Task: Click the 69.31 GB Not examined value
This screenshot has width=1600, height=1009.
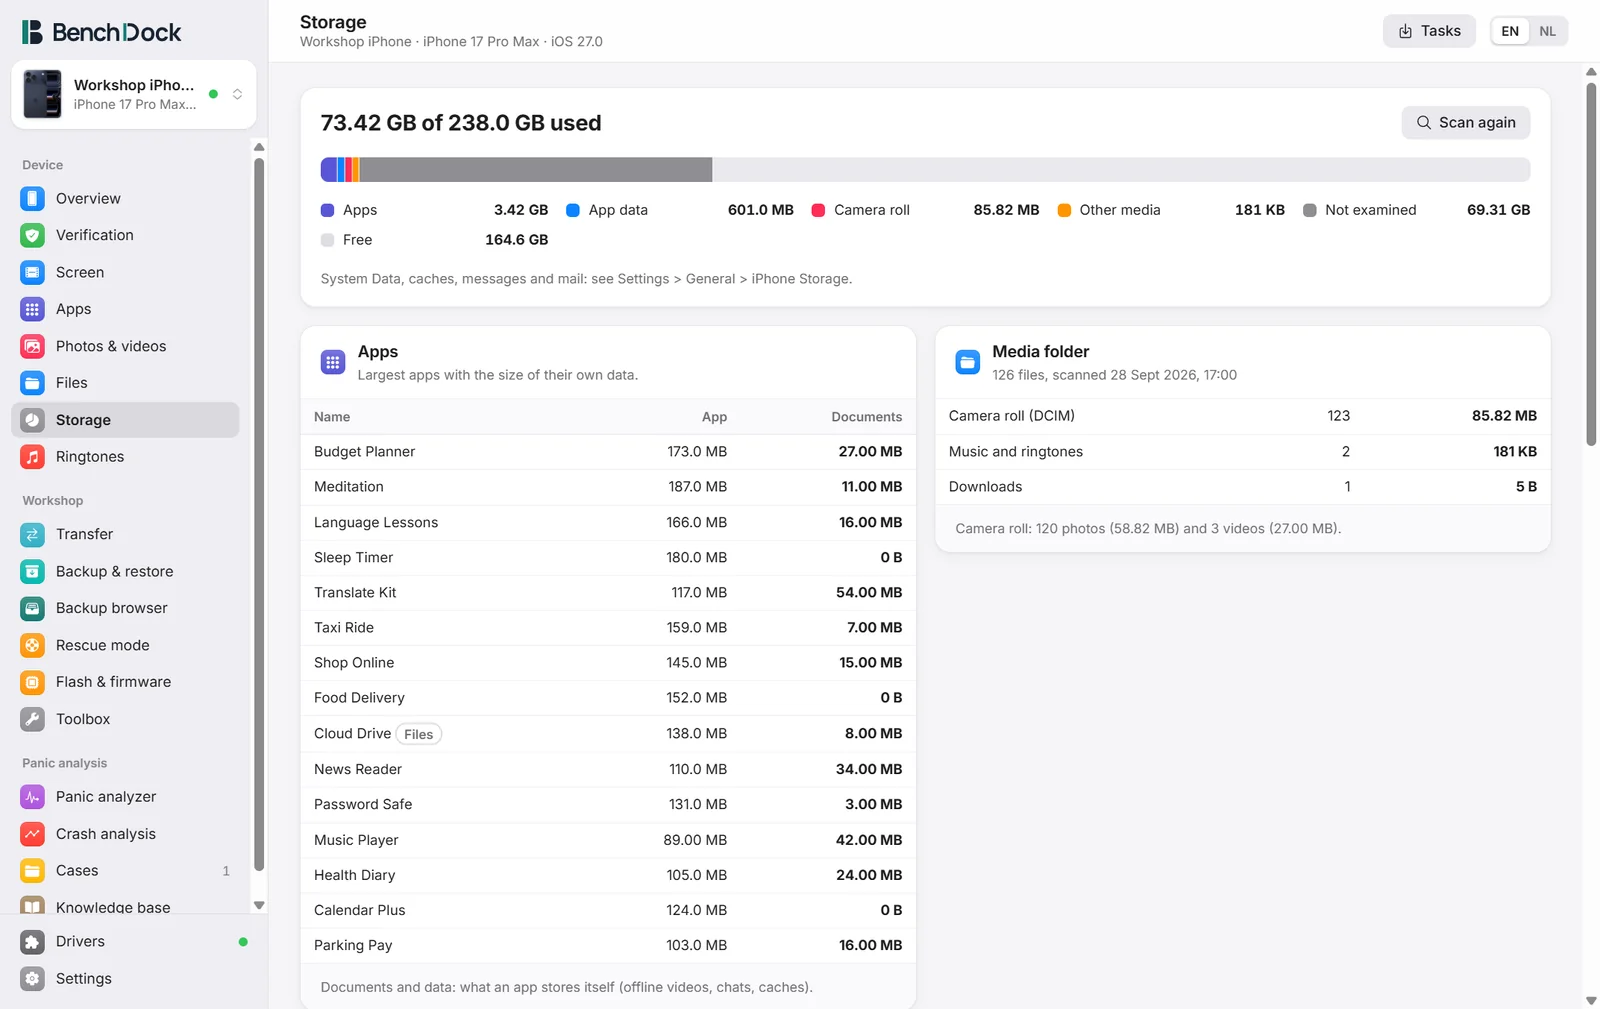Action: pos(1498,210)
